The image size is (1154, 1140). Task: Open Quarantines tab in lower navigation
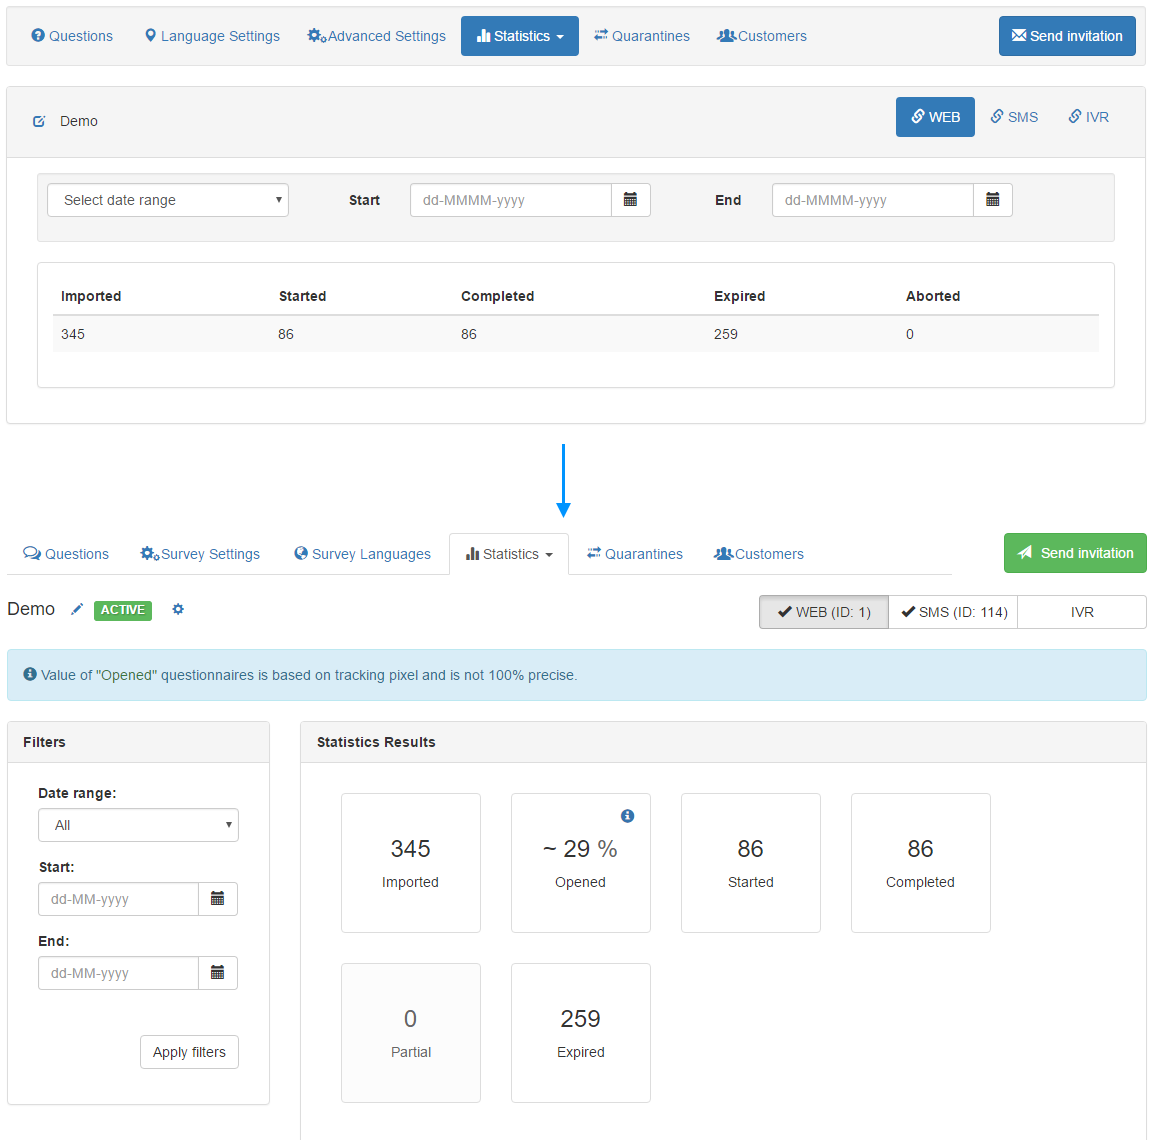pos(634,554)
